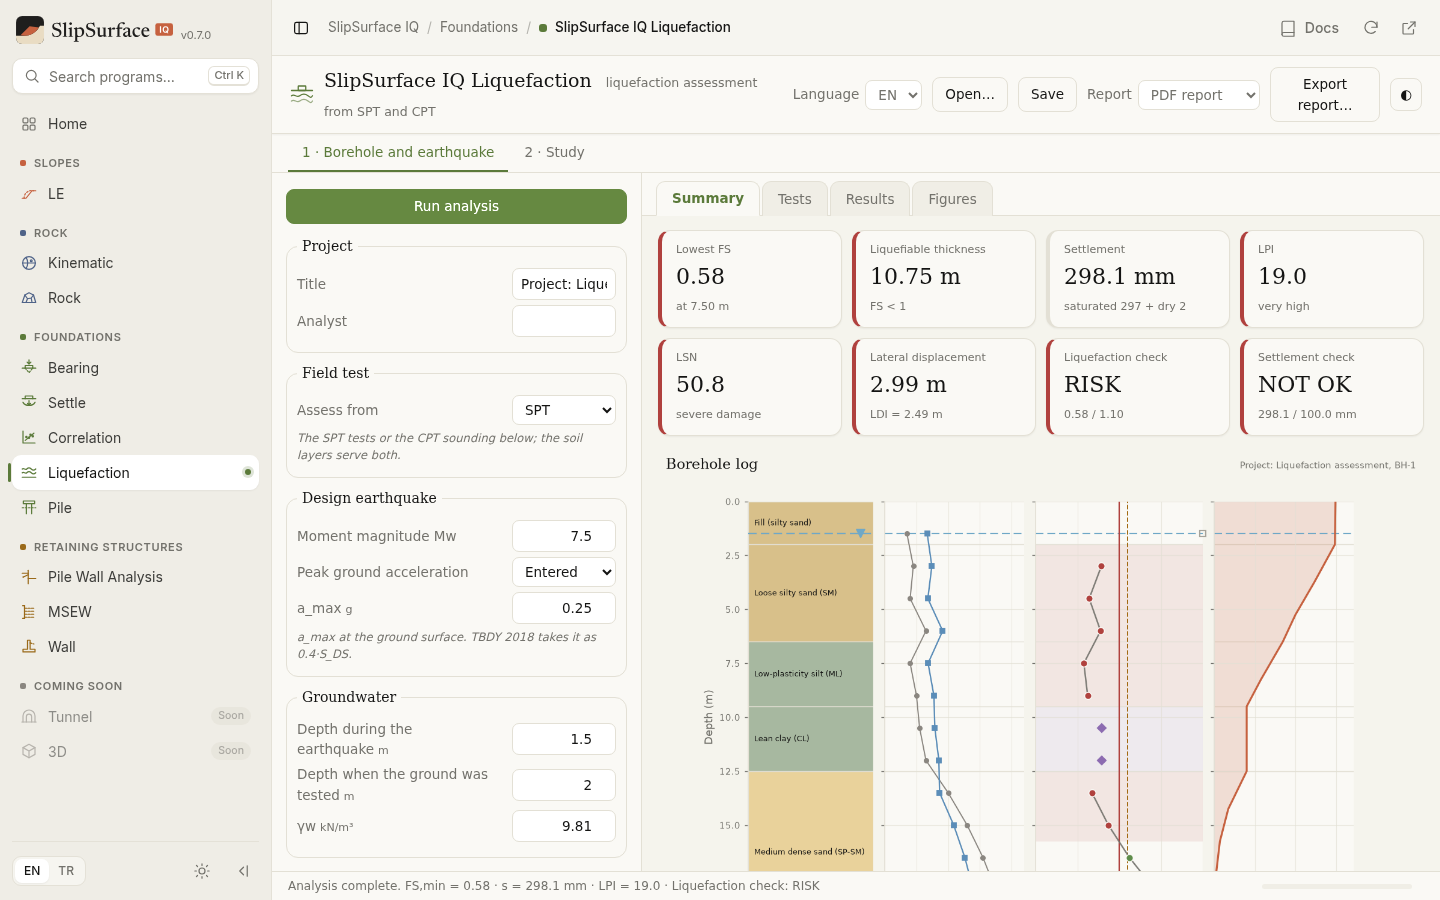Toggle the sidebar panel icon
Viewport: 1440px width, 900px height.
click(x=301, y=28)
